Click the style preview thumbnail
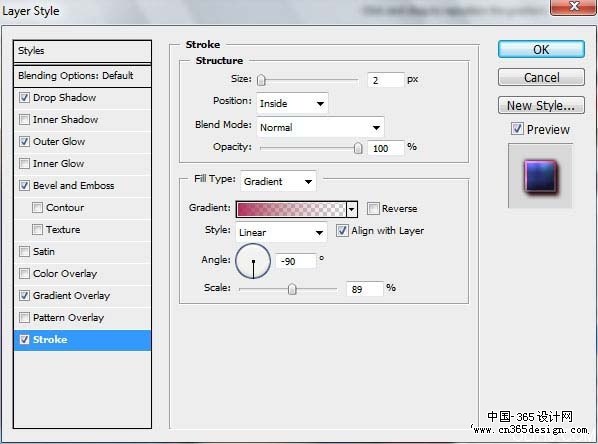 click(540, 176)
